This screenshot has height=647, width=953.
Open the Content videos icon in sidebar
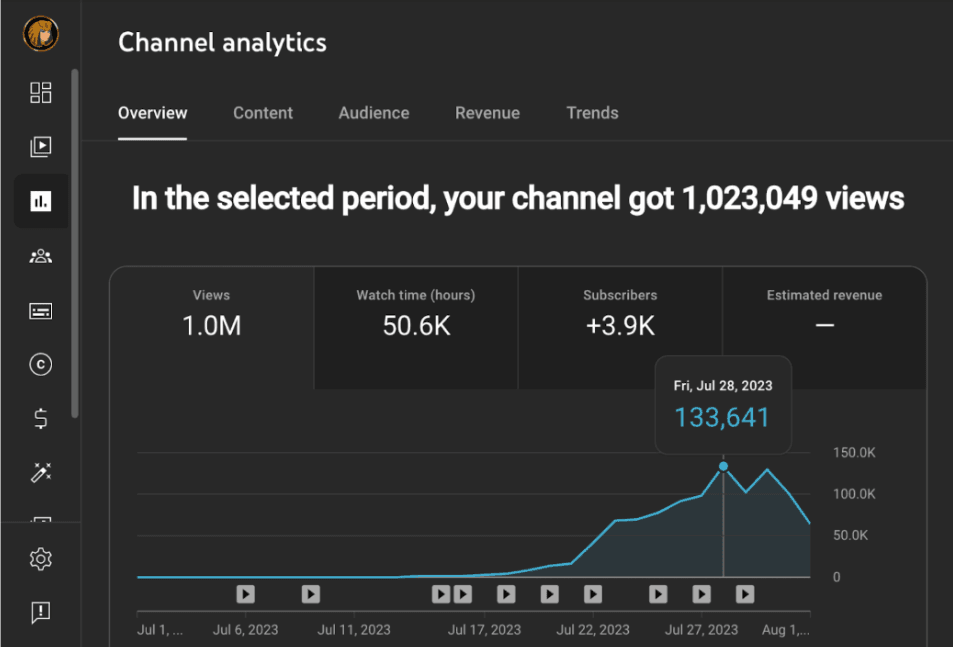pyautogui.click(x=40, y=147)
